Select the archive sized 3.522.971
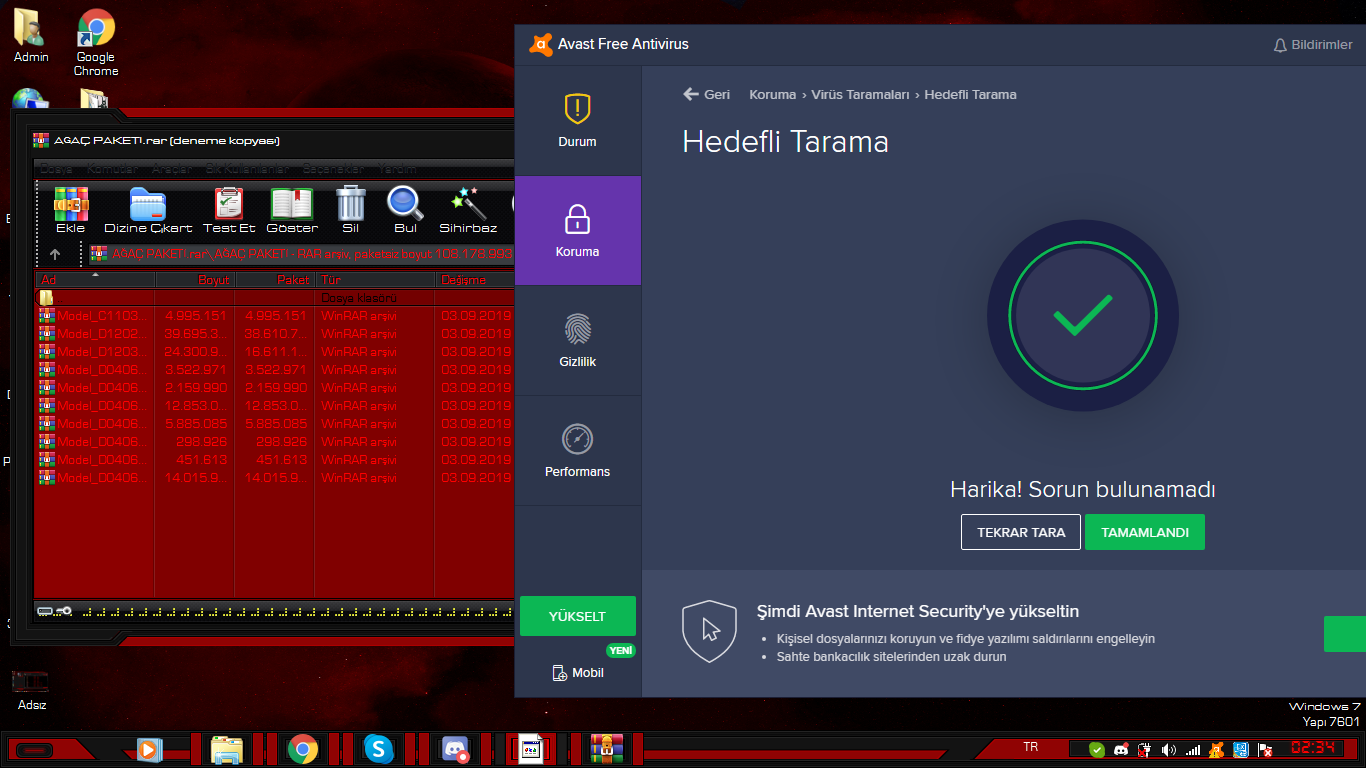The image size is (1366, 768). click(x=275, y=370)
